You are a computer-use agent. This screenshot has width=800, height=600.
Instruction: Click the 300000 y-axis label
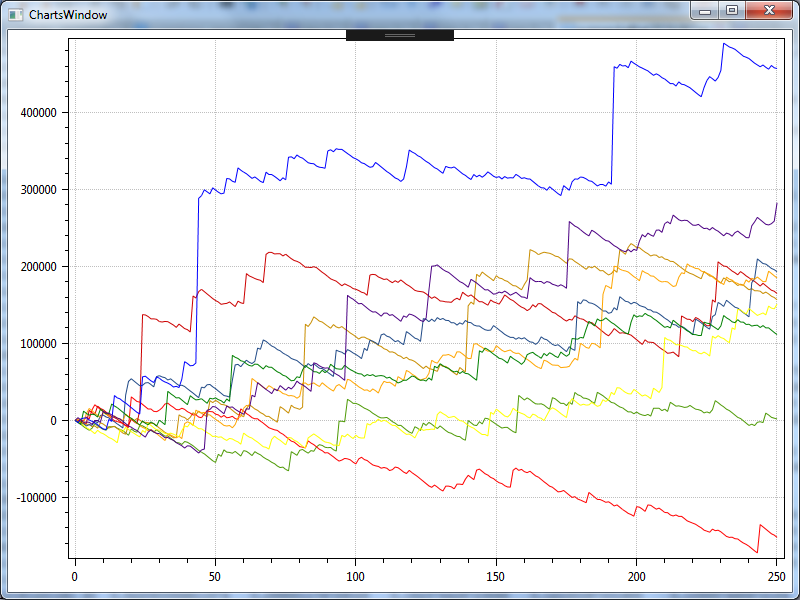(x=39, y=190)
